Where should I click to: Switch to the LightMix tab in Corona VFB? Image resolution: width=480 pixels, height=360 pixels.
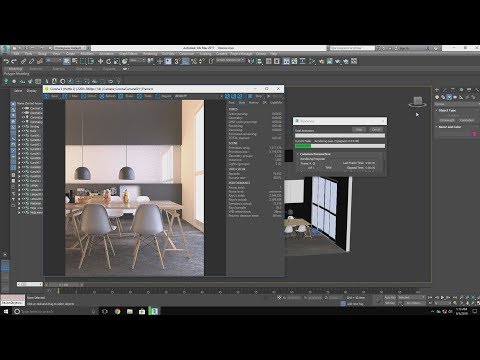coord(276,103)
